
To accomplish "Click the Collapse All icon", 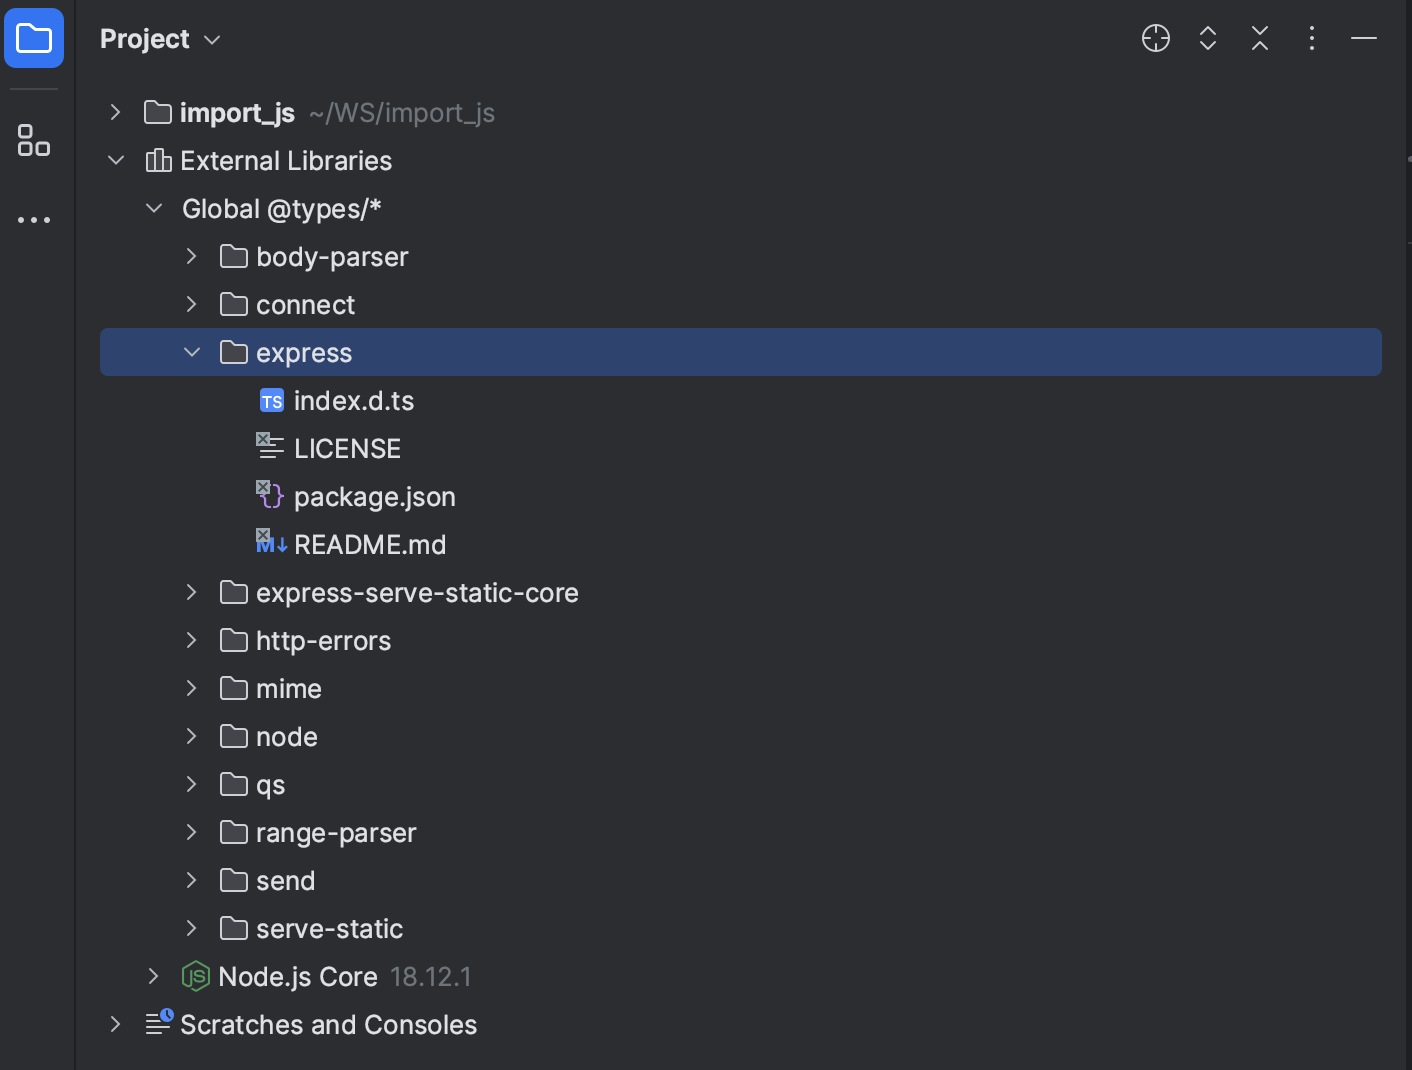I will point(1259,38).
